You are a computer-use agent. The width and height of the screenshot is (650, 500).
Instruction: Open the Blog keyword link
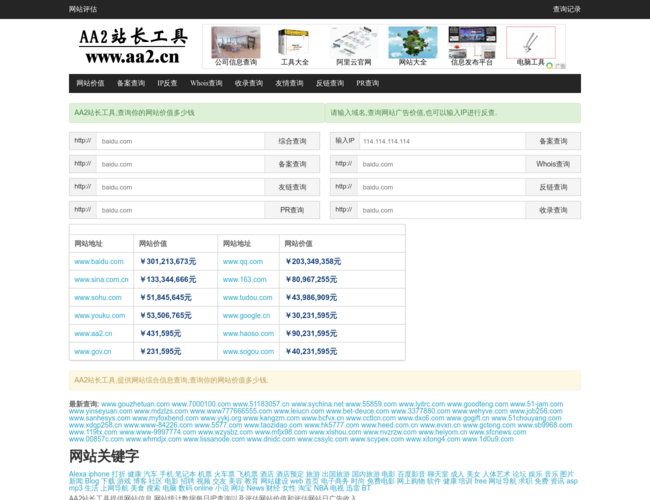click(x=92, y=481)
